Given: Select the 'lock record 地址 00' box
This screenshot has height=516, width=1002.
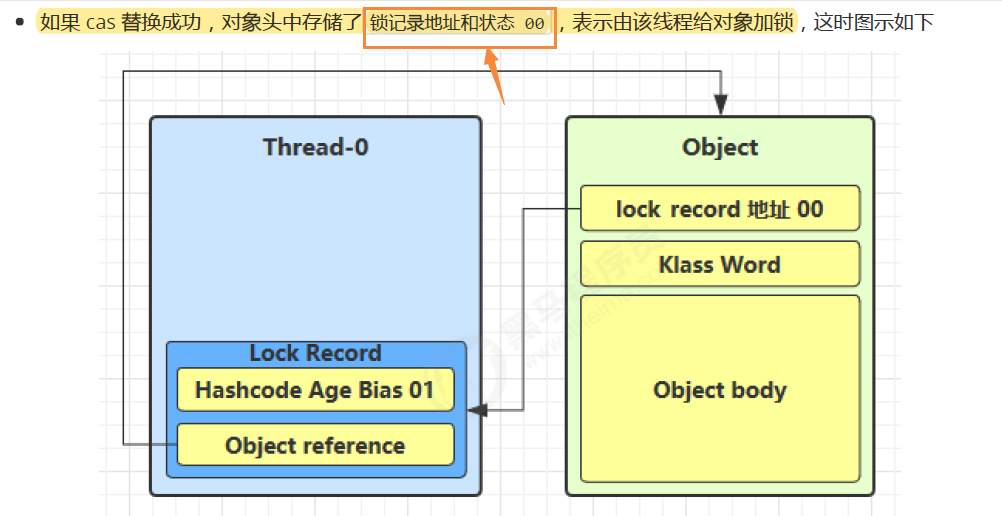Looking at the screenshot, I should (720, 208).
